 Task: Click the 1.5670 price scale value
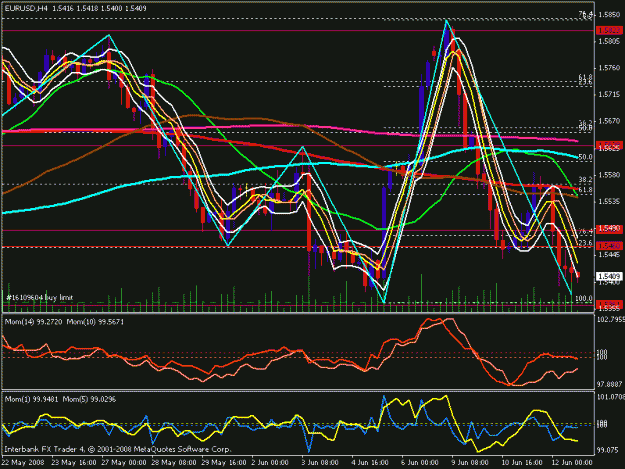click(609, 121)
